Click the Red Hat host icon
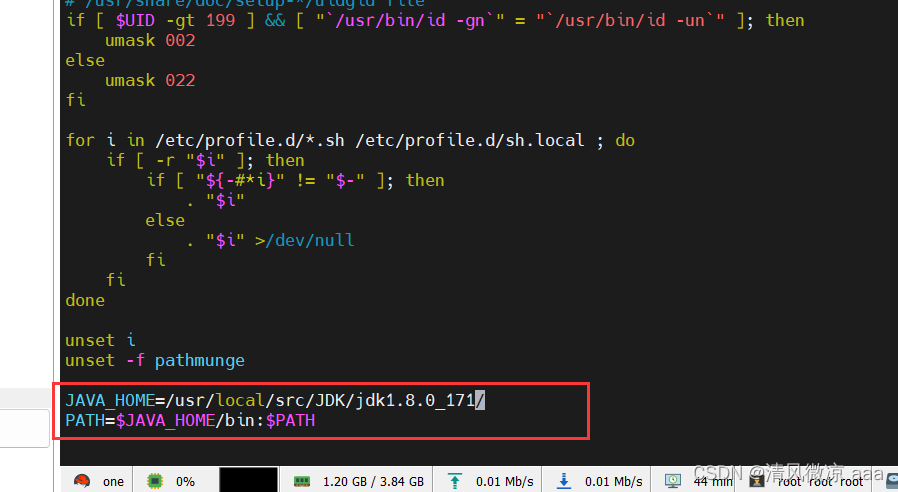This screenshot has width=898, height=492. [x=82, y=481]
